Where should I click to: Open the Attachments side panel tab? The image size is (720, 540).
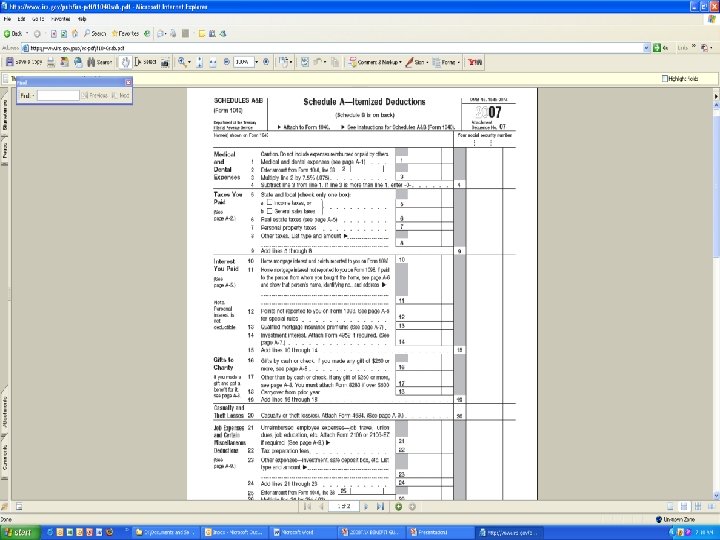(x=5, y=412)
